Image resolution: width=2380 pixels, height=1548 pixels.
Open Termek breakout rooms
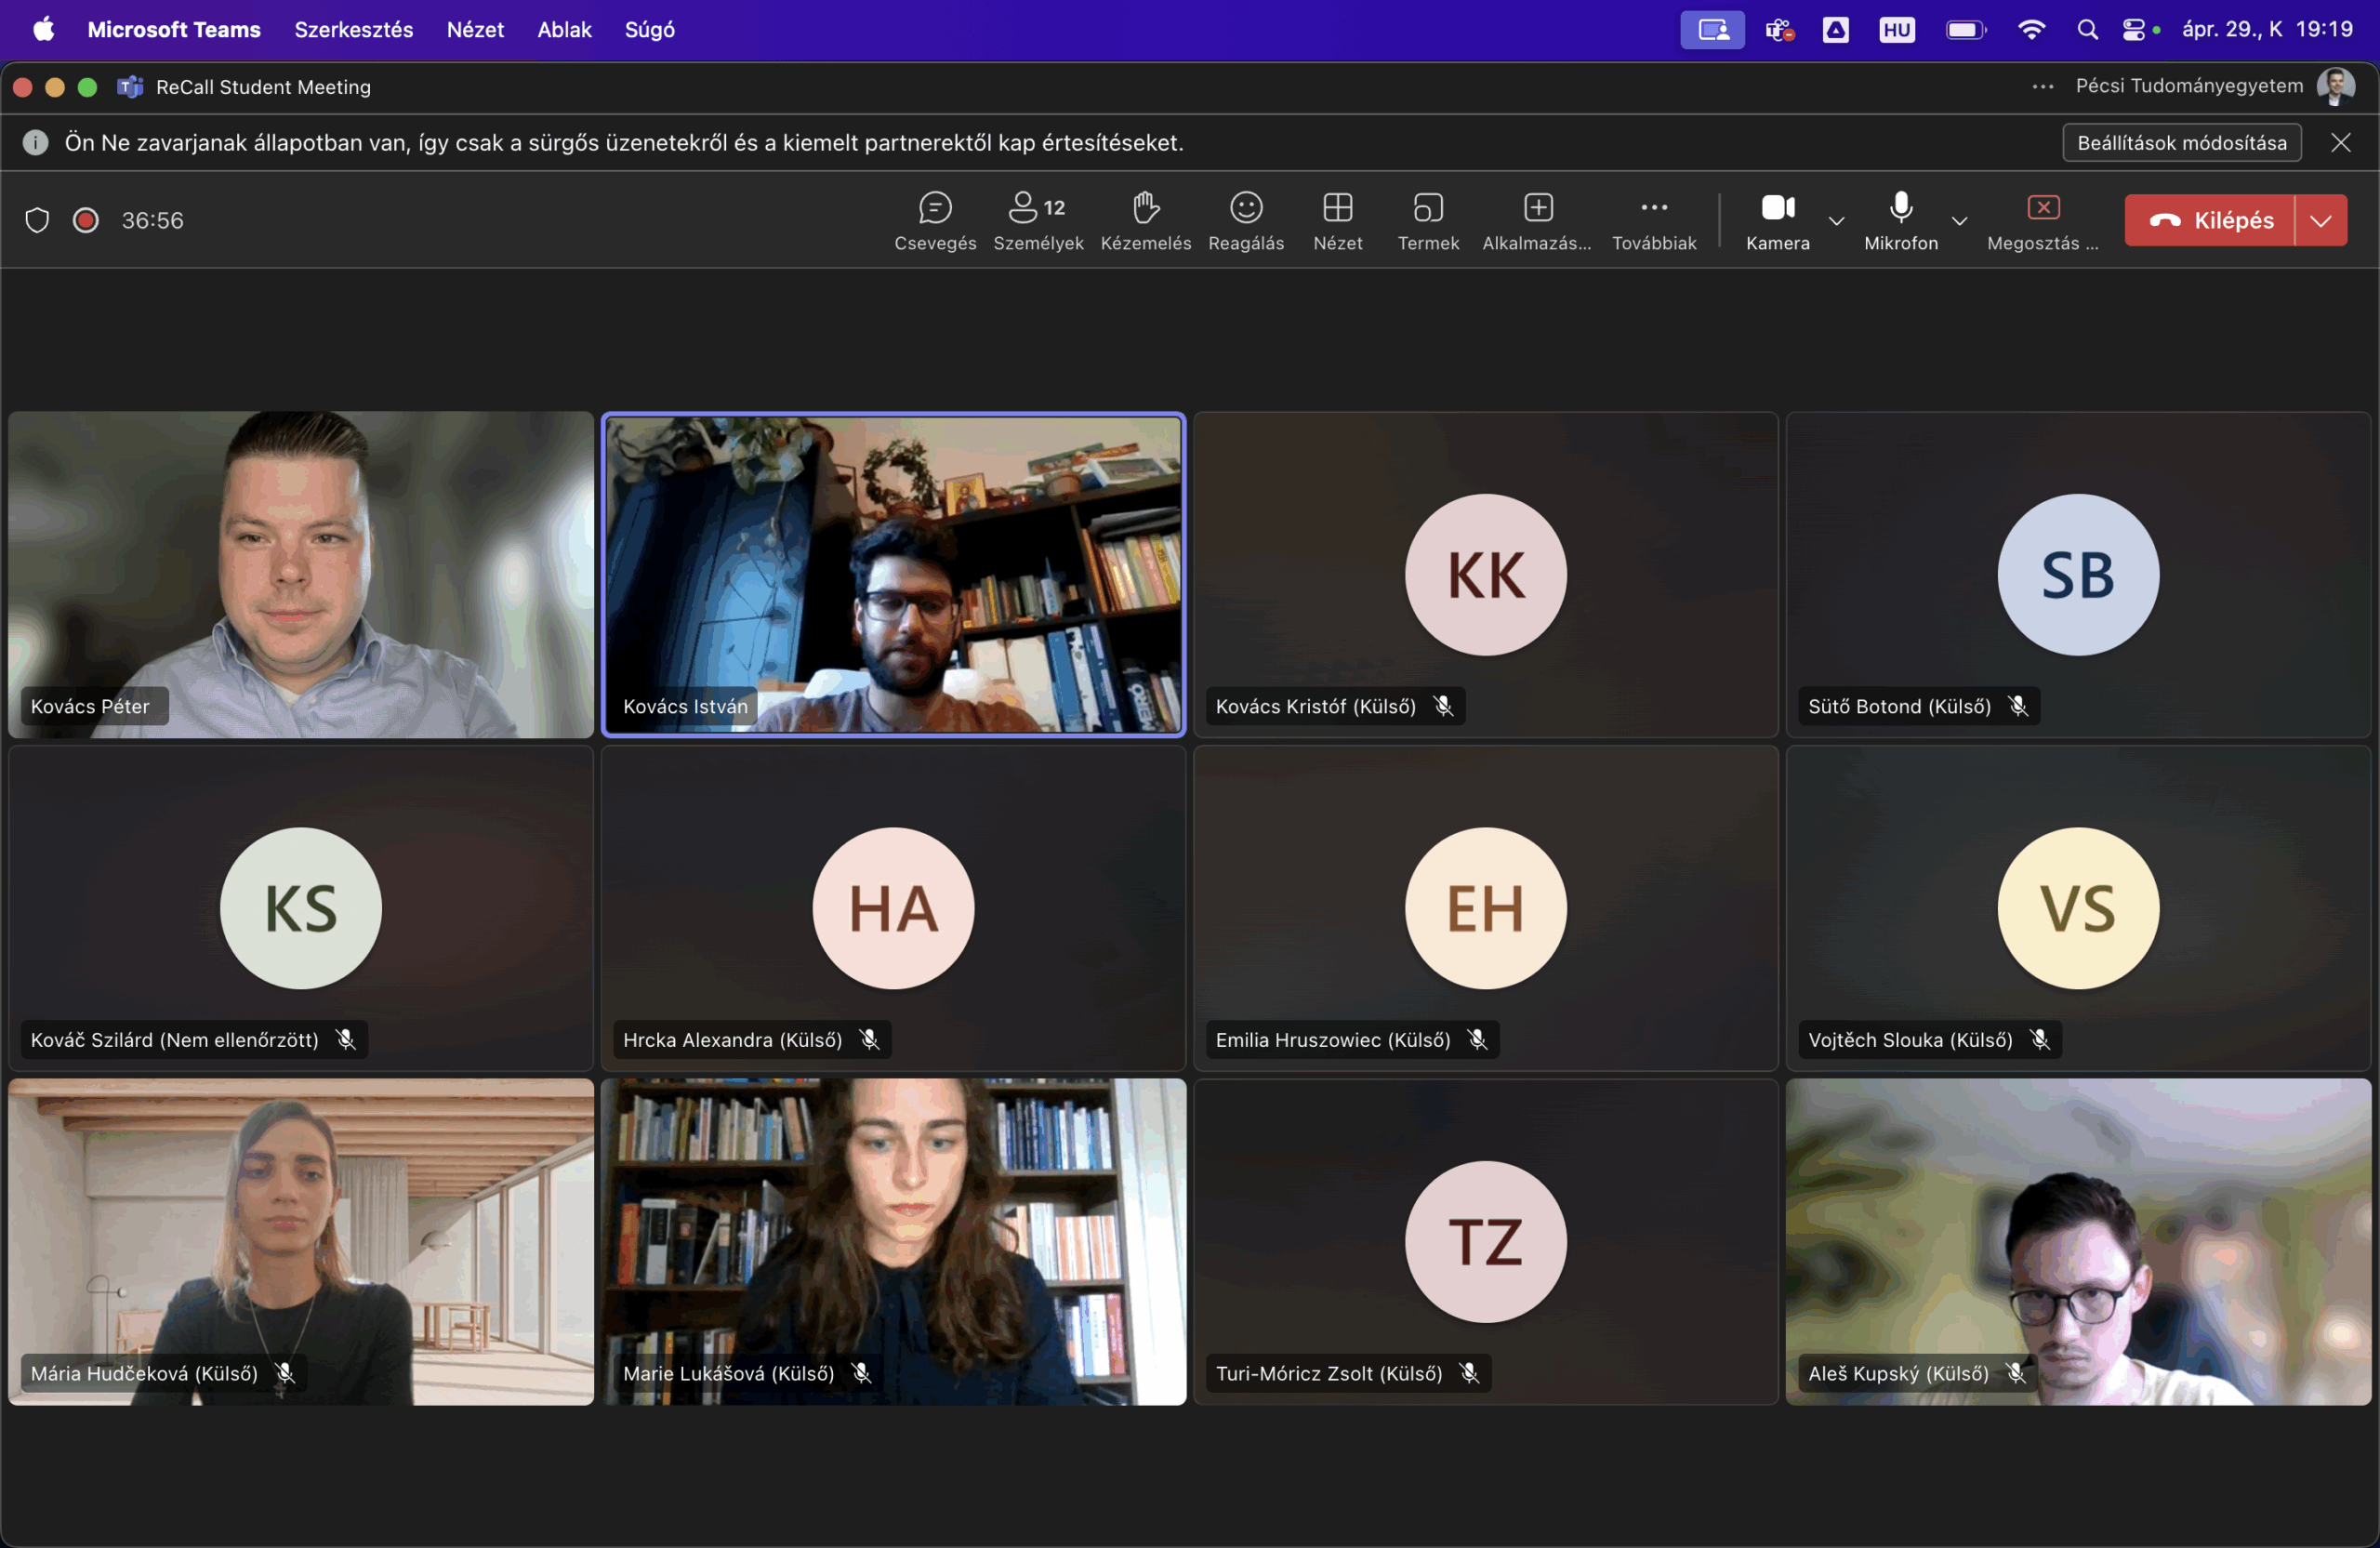pos(1428,222)
